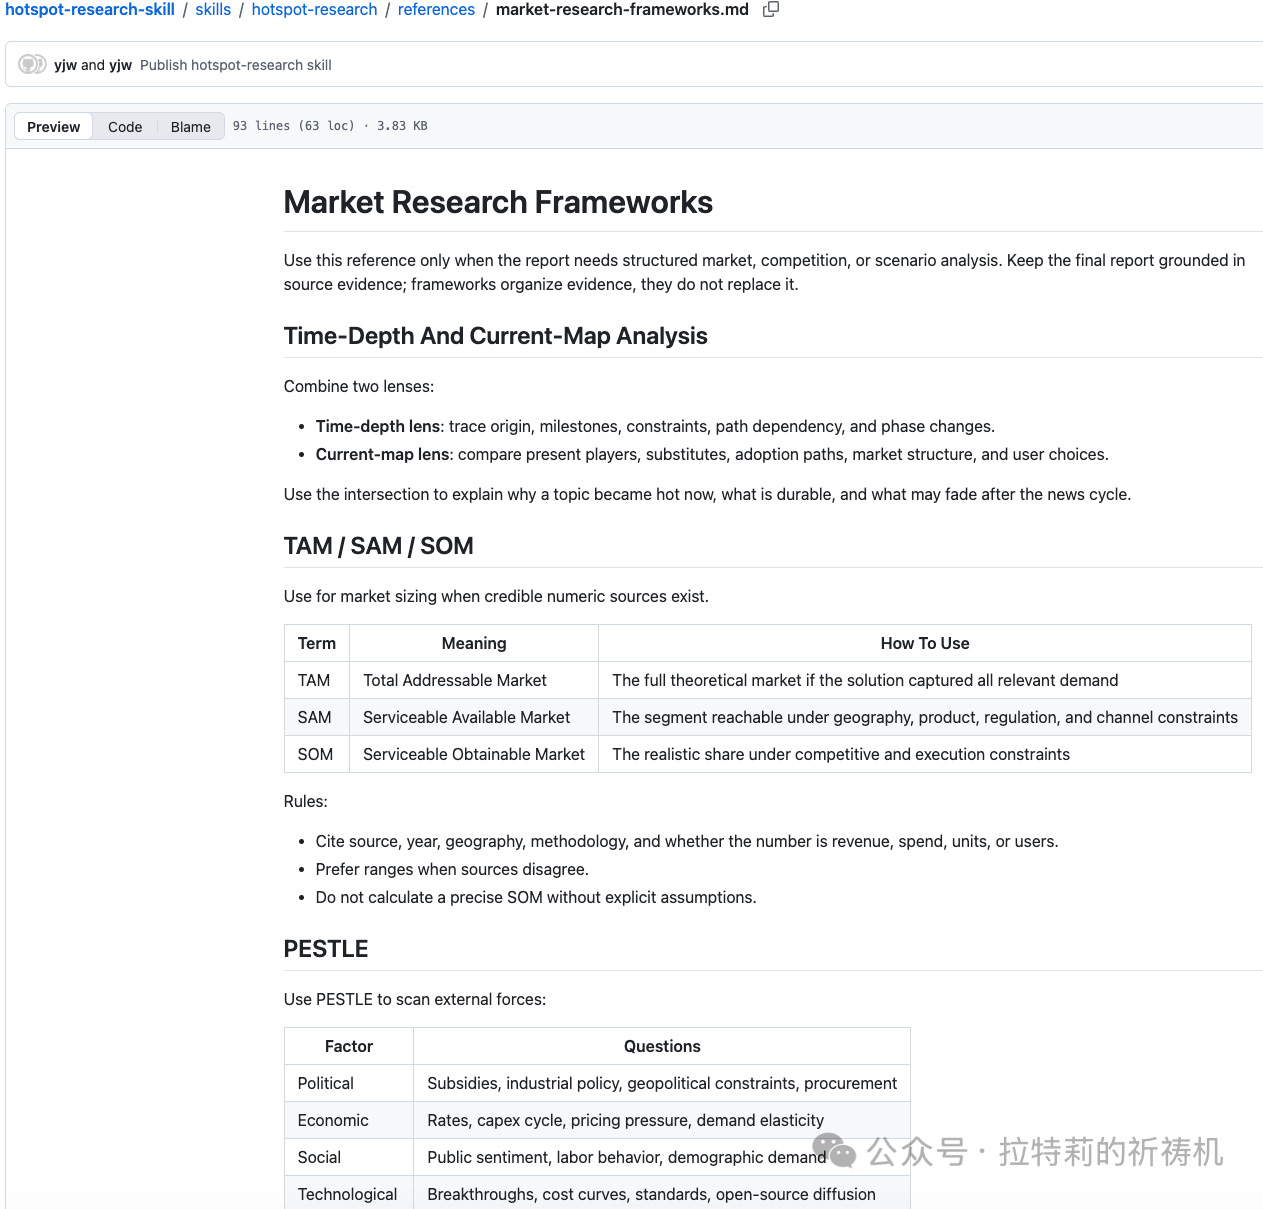Click 'The realistic share under competitive' cell

point(925,755)
